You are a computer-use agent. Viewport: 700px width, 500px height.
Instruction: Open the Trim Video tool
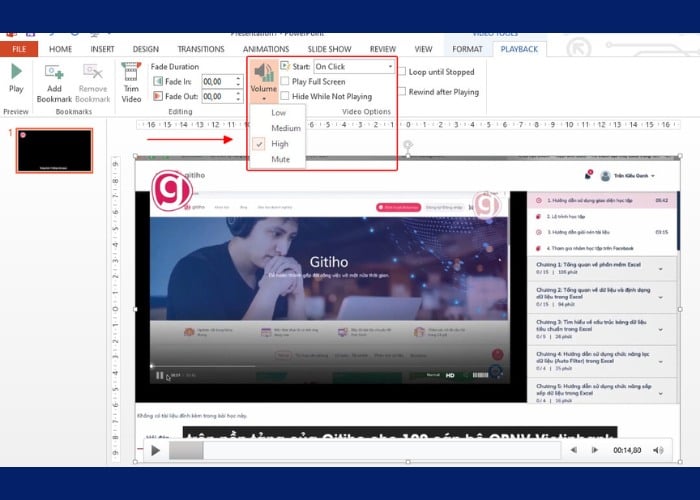[x=131, y=73]
